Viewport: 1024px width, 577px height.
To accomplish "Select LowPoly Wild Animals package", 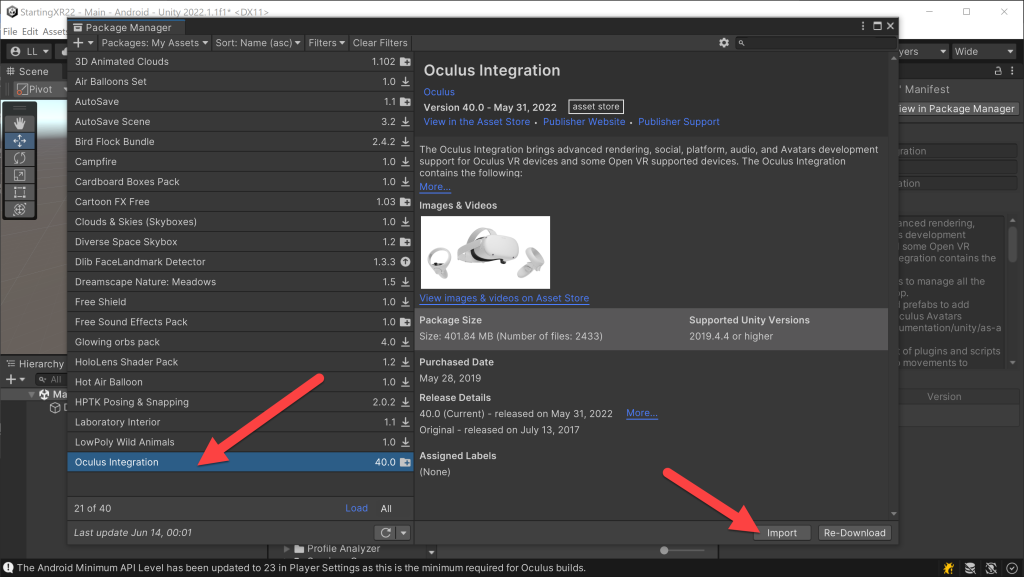I will coord(240,442).
